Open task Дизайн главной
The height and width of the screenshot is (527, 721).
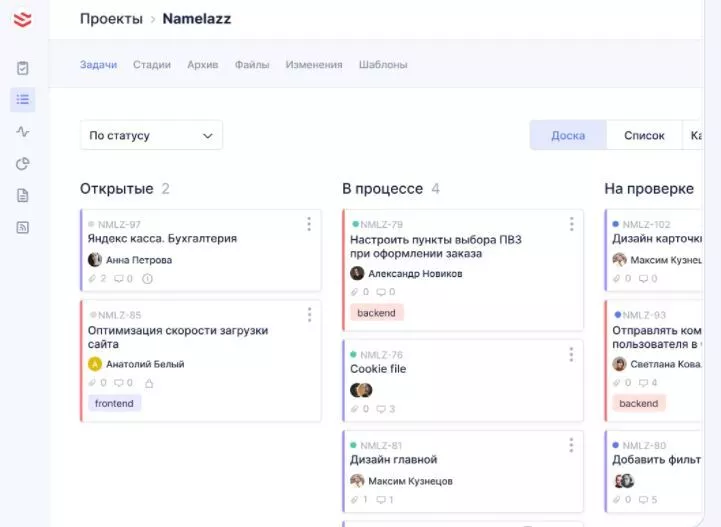(x=394, y=459)
